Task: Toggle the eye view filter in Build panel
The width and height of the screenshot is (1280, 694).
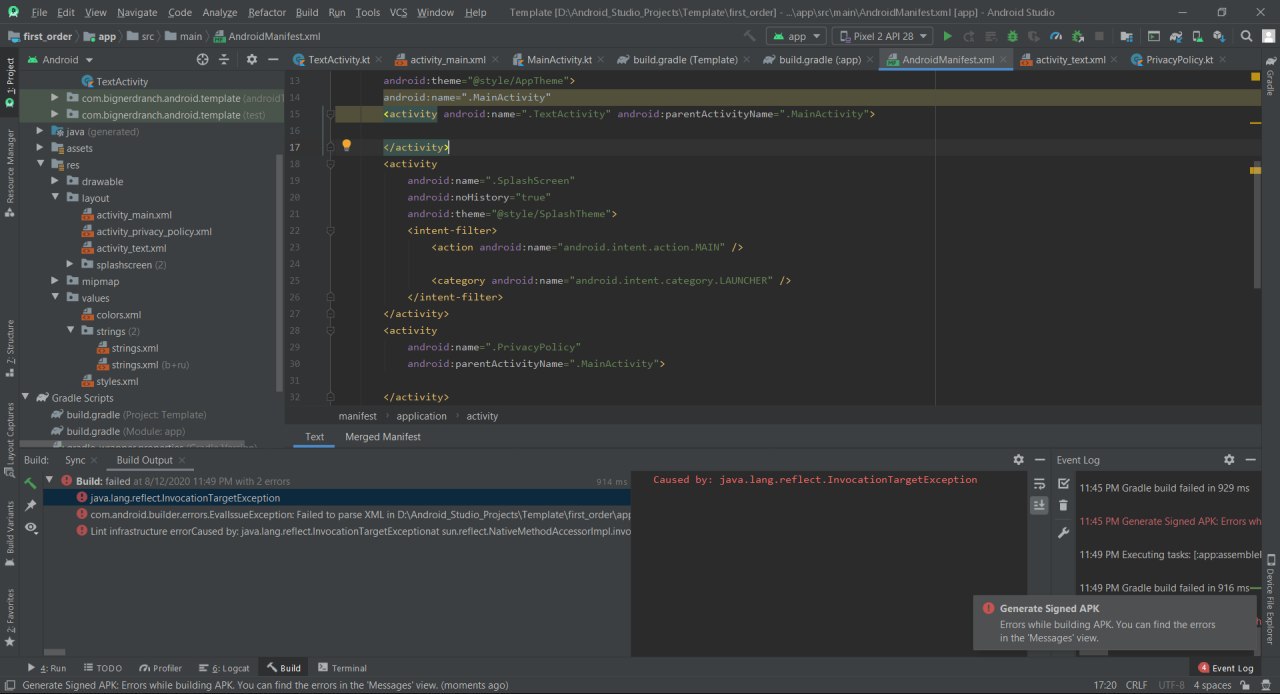Action: coord(31,527)
